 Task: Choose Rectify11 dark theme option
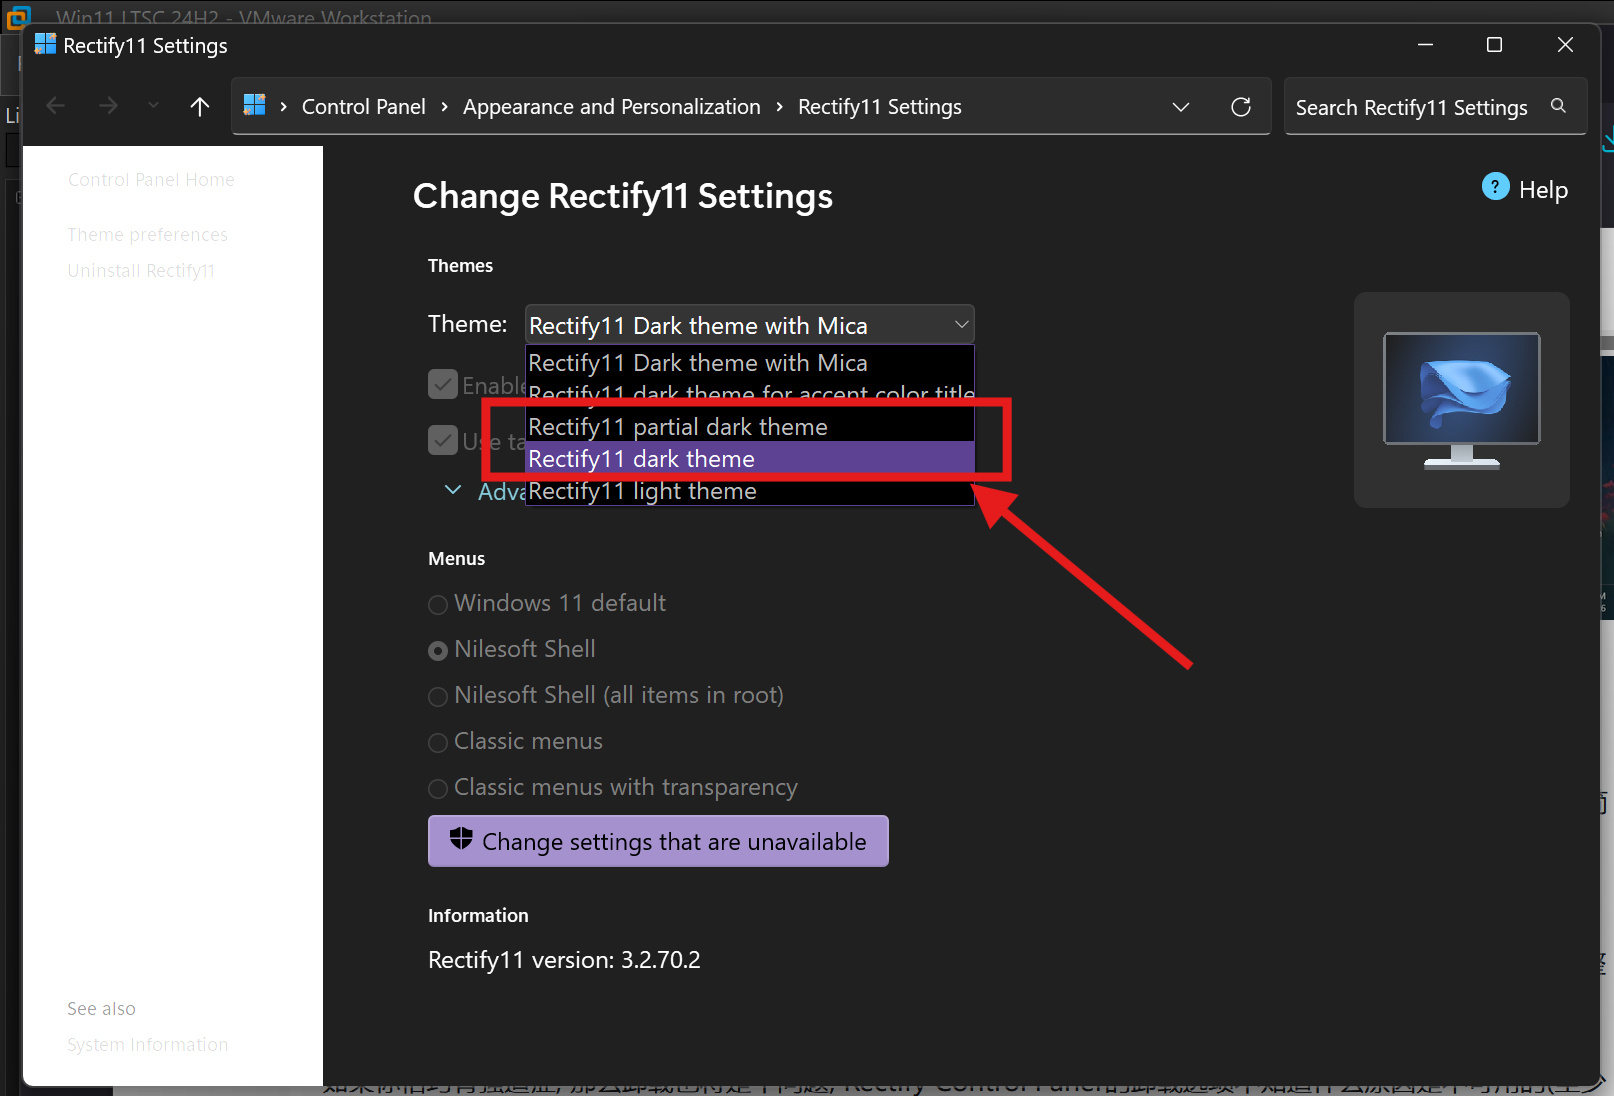coord(749,458)
